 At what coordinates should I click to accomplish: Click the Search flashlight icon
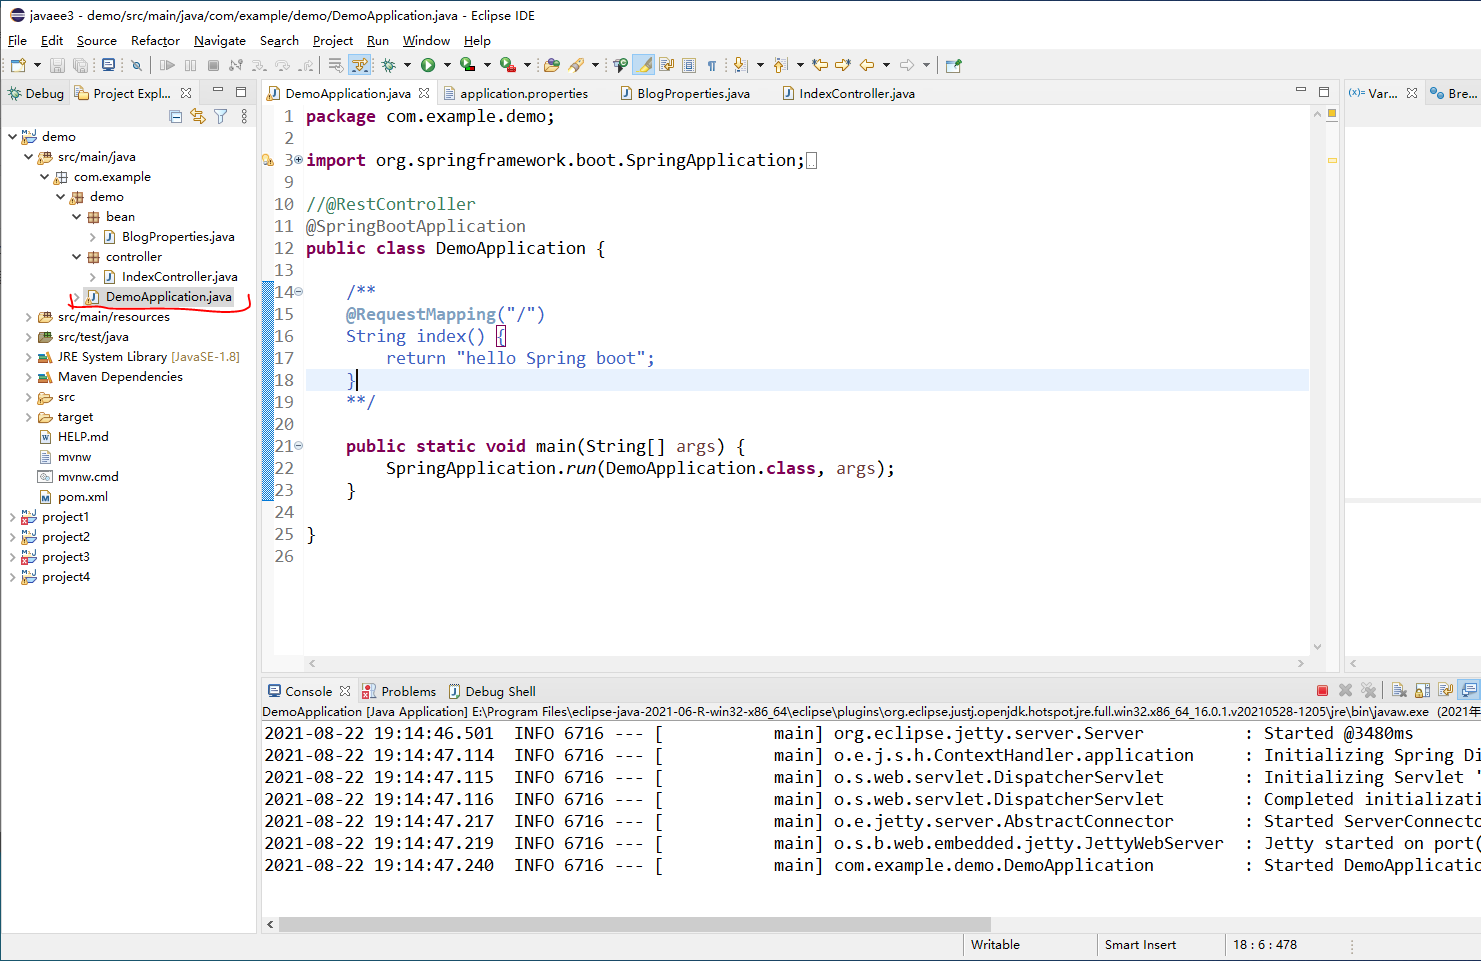(x=576, y=65)
